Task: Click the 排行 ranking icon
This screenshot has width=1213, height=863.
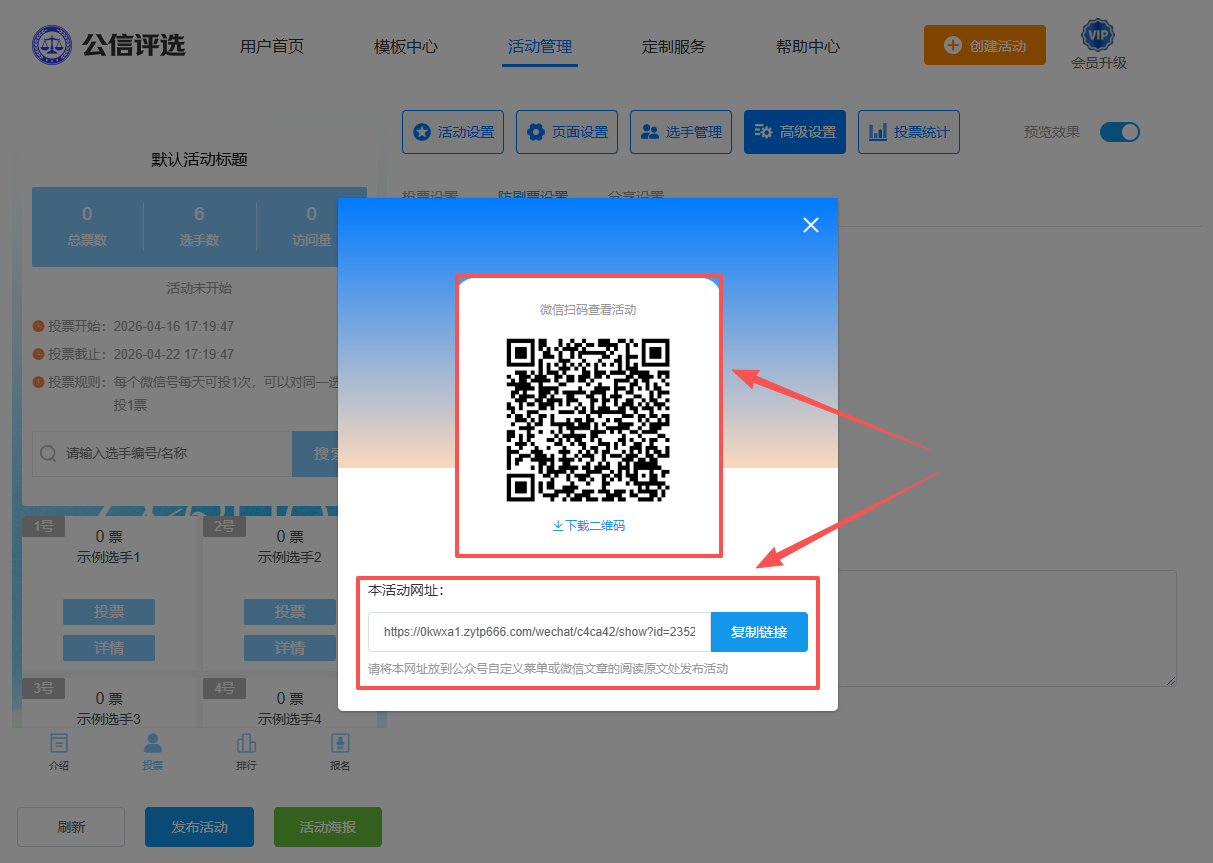Action: click(246, 744)
